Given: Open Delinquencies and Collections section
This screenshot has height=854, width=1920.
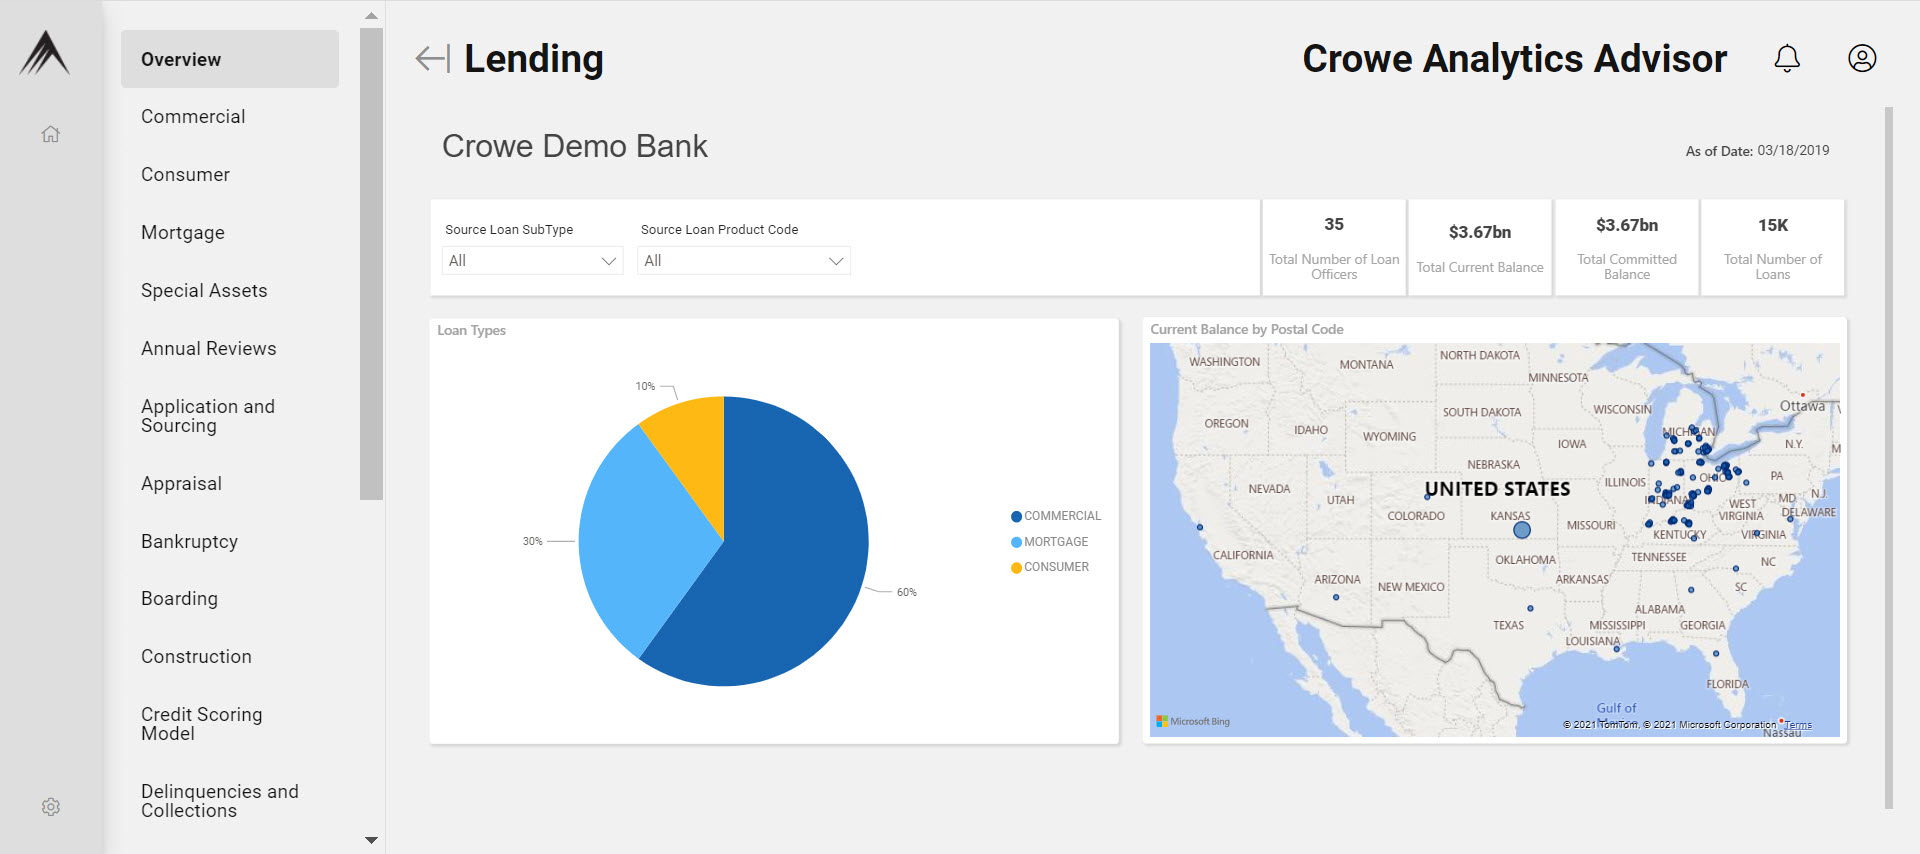Looking at the screenshot, I should coord(220,801).
